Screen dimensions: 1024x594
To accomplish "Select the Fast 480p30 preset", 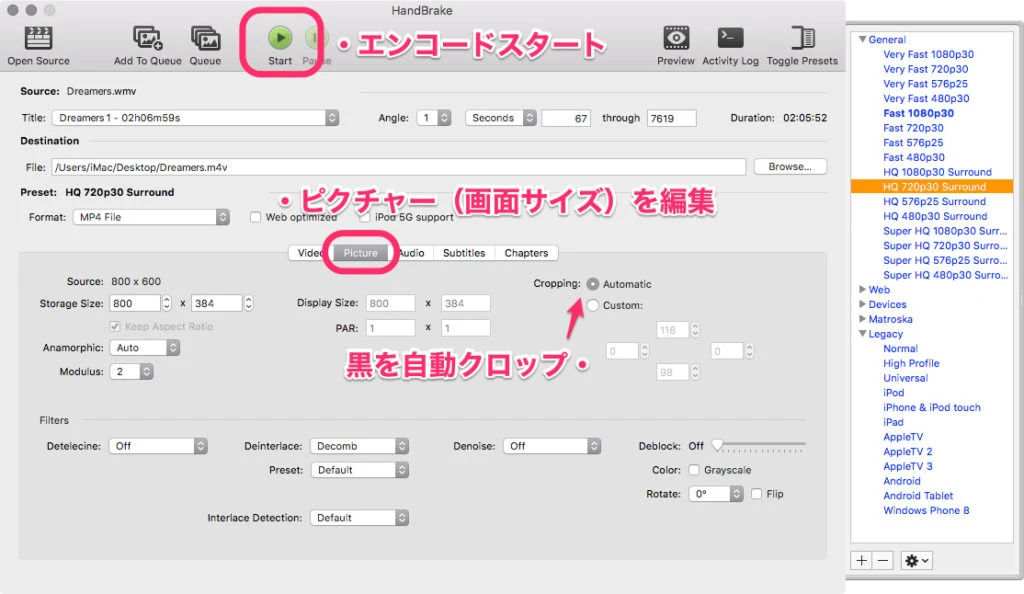I will coord(914,157).
